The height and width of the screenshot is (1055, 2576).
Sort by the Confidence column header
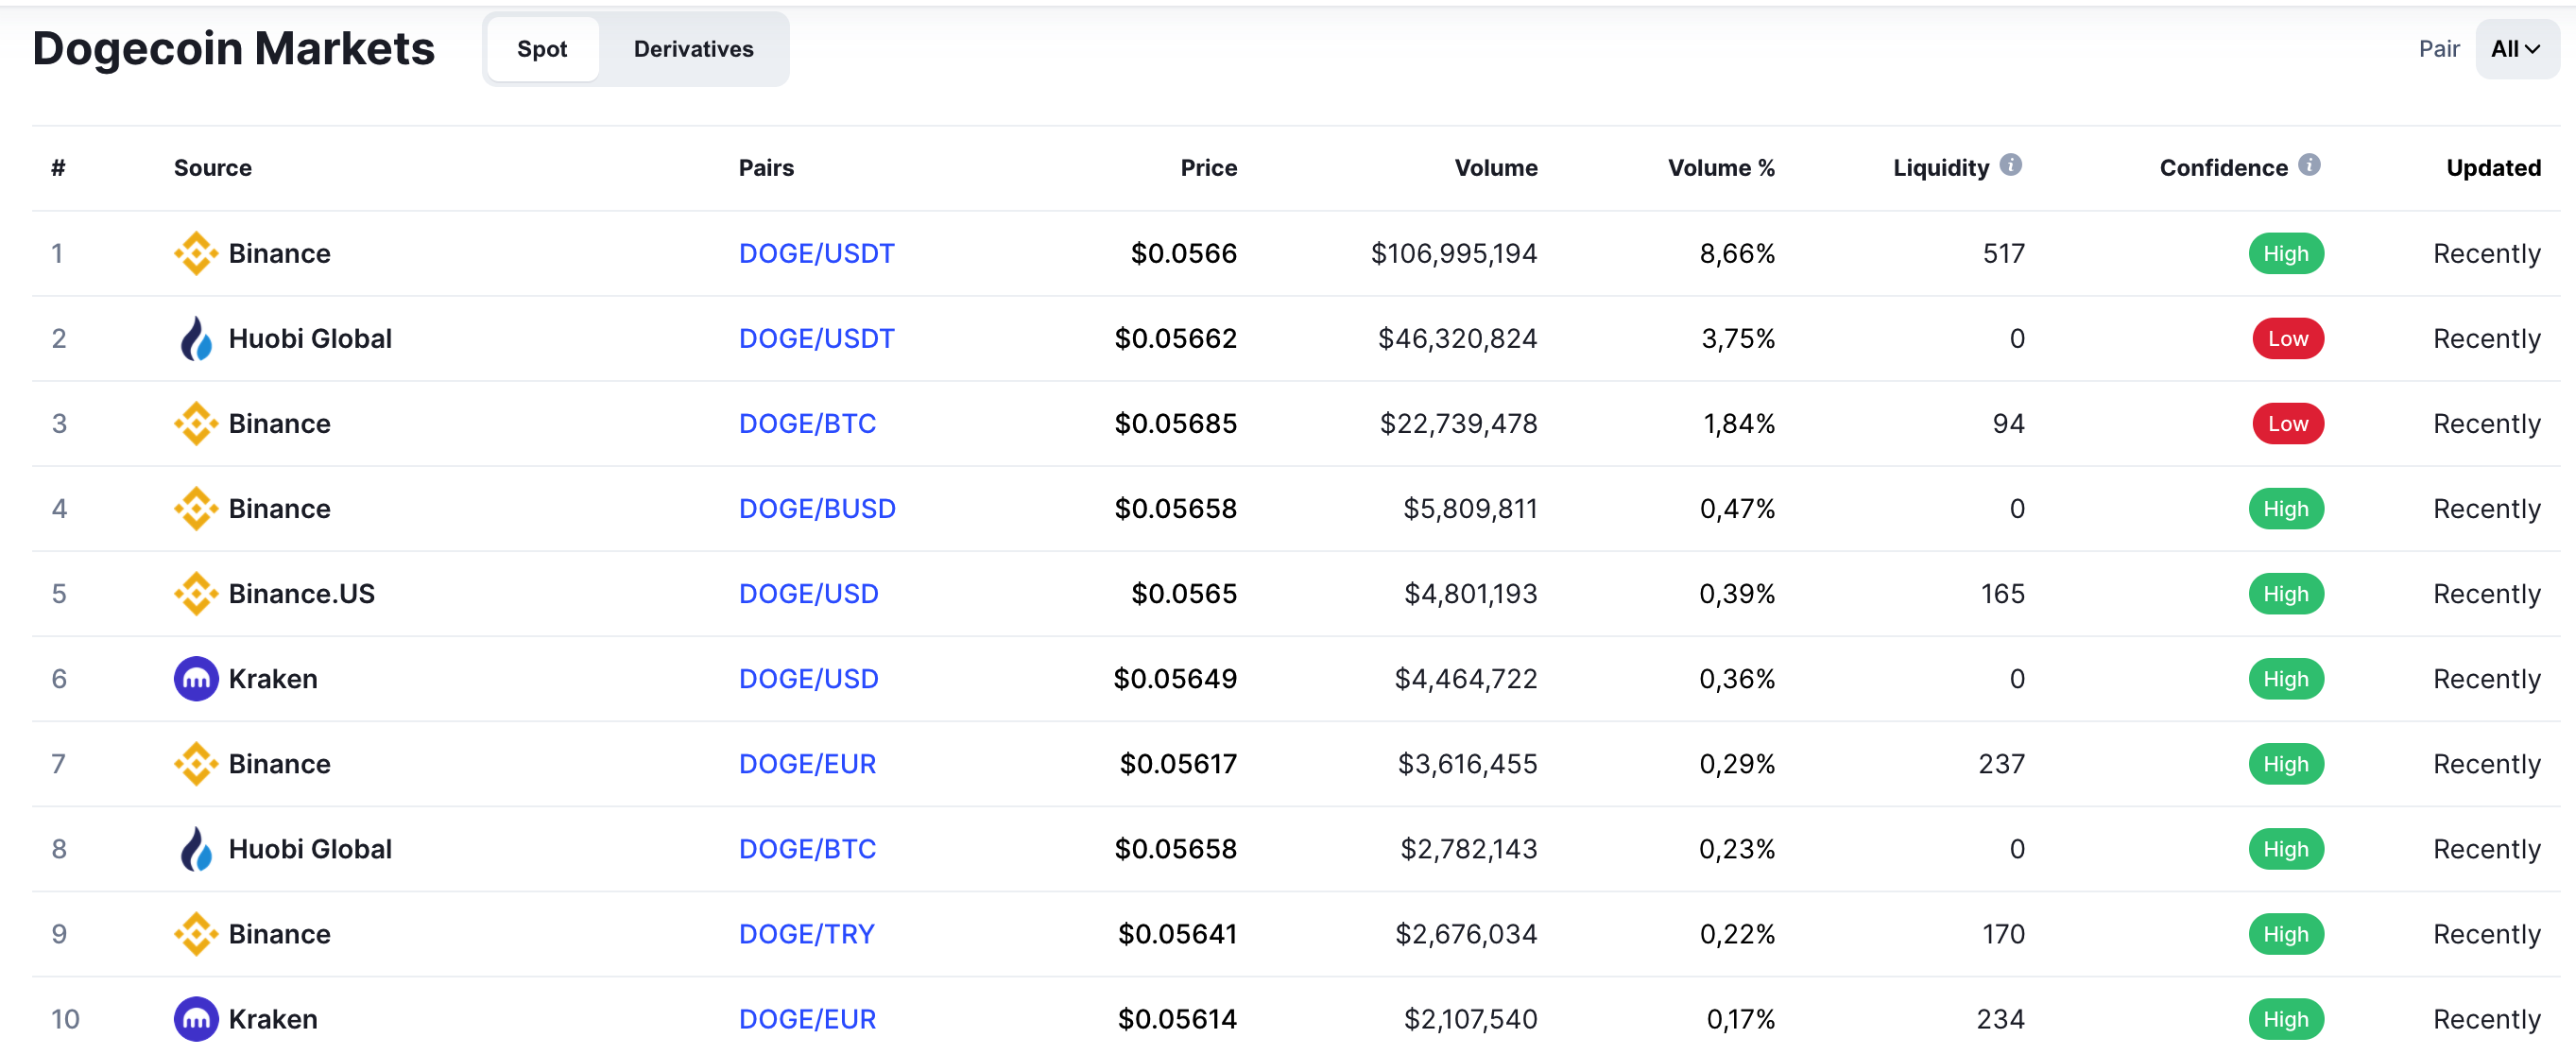[x=2223, y=167]
